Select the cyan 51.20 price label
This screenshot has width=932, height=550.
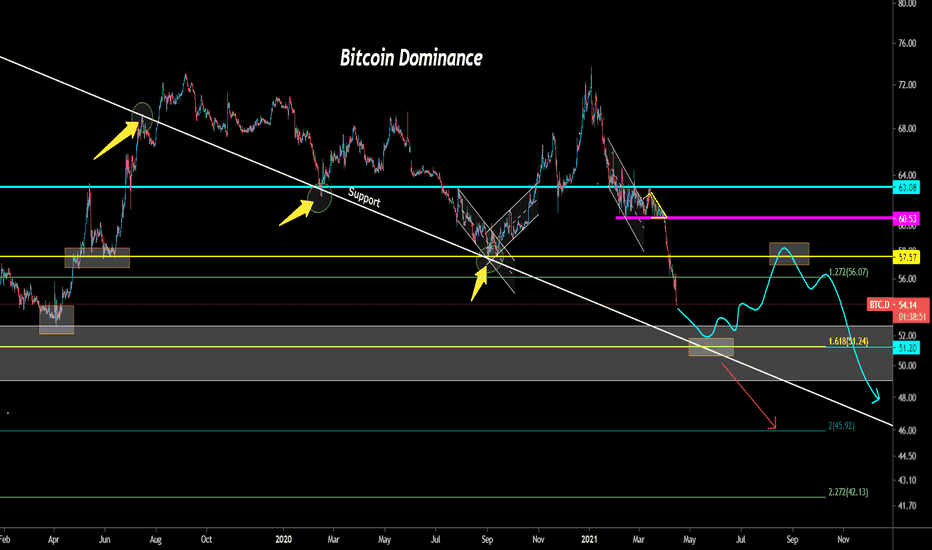[907, 347]
